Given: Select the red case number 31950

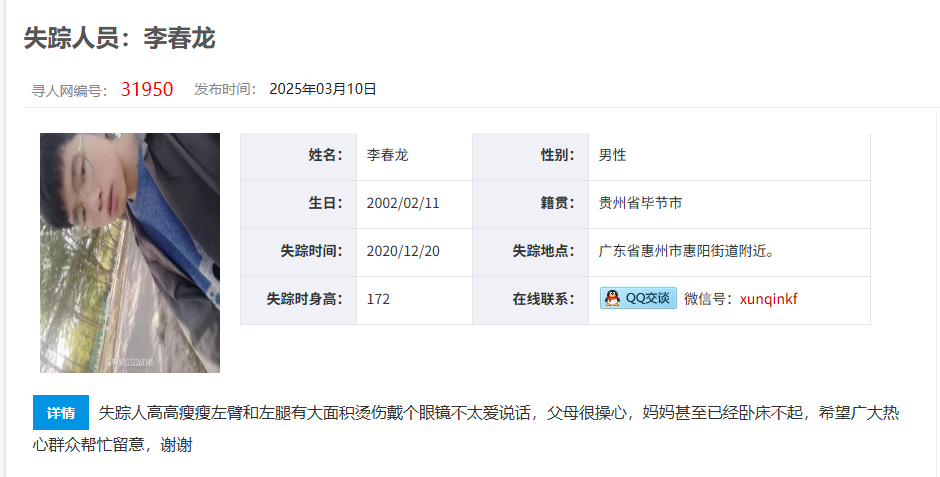Looking at the screenshot, I should click(x=147, y=89).
